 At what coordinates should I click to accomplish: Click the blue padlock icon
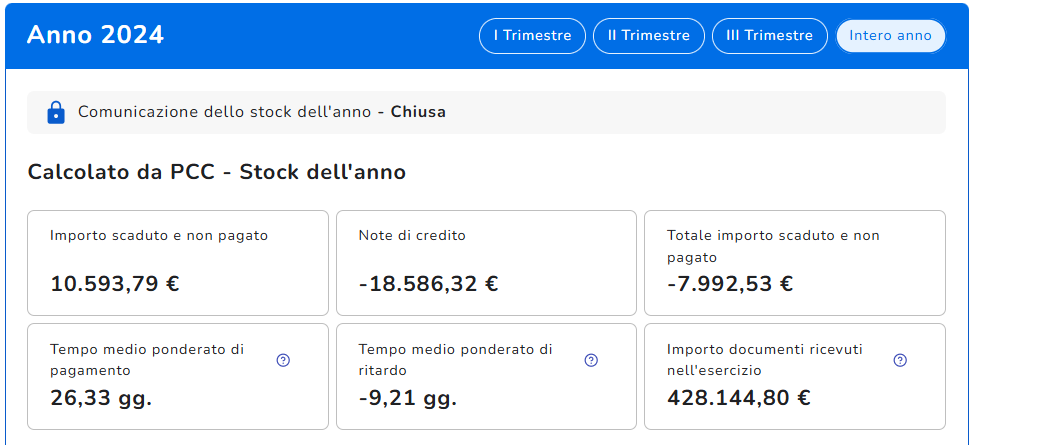click(x=56, y=112)
